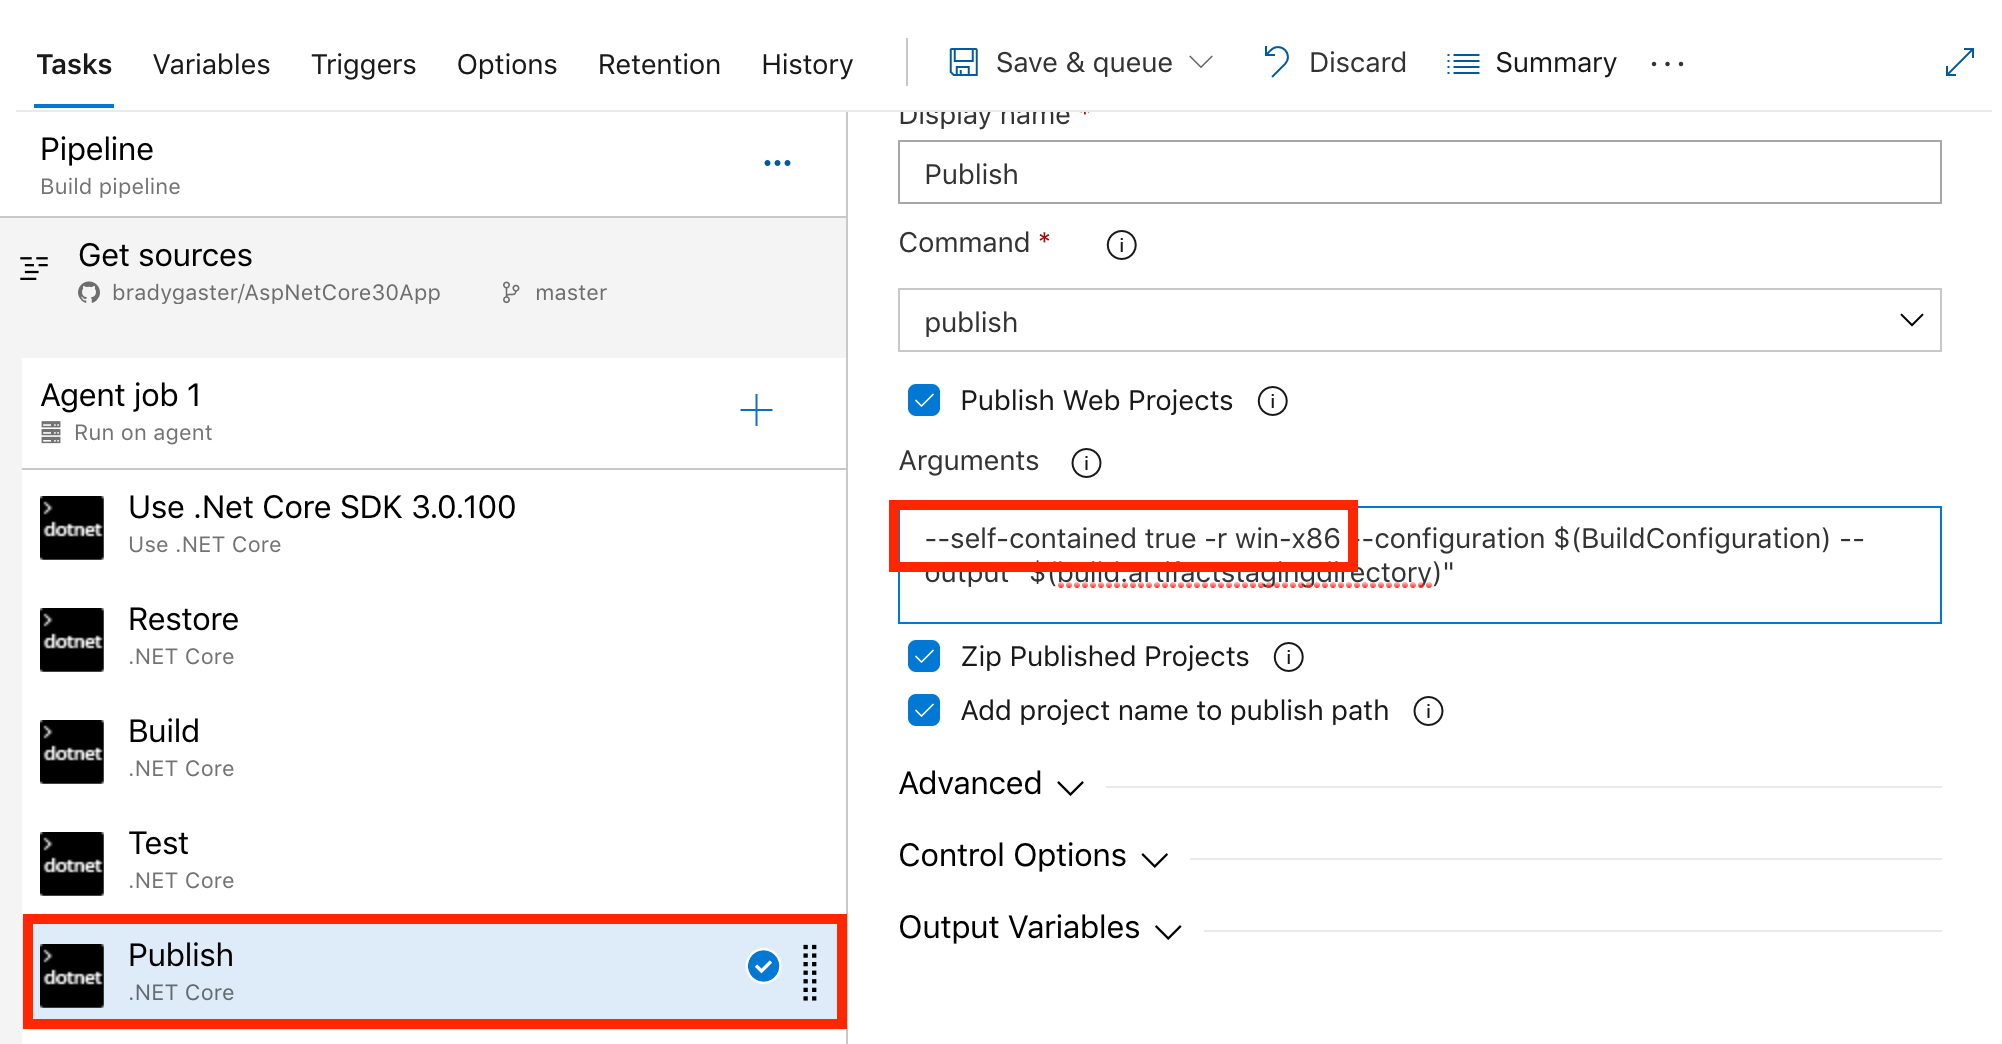This screenshot has width=2002, height=1044.
Task: Toggle the Zip Published Projects checkbox
Action: [x=924, y=657]
